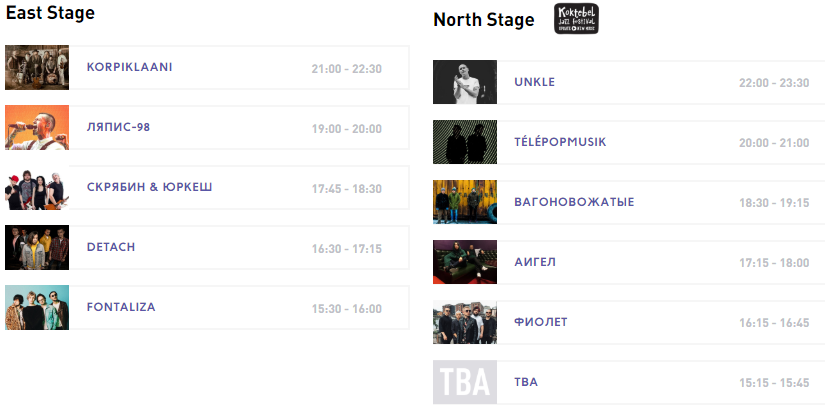The image size is (825, 409).
Task: Click the Ляпис-98 performer photo
Action: (x=37, y=128)
